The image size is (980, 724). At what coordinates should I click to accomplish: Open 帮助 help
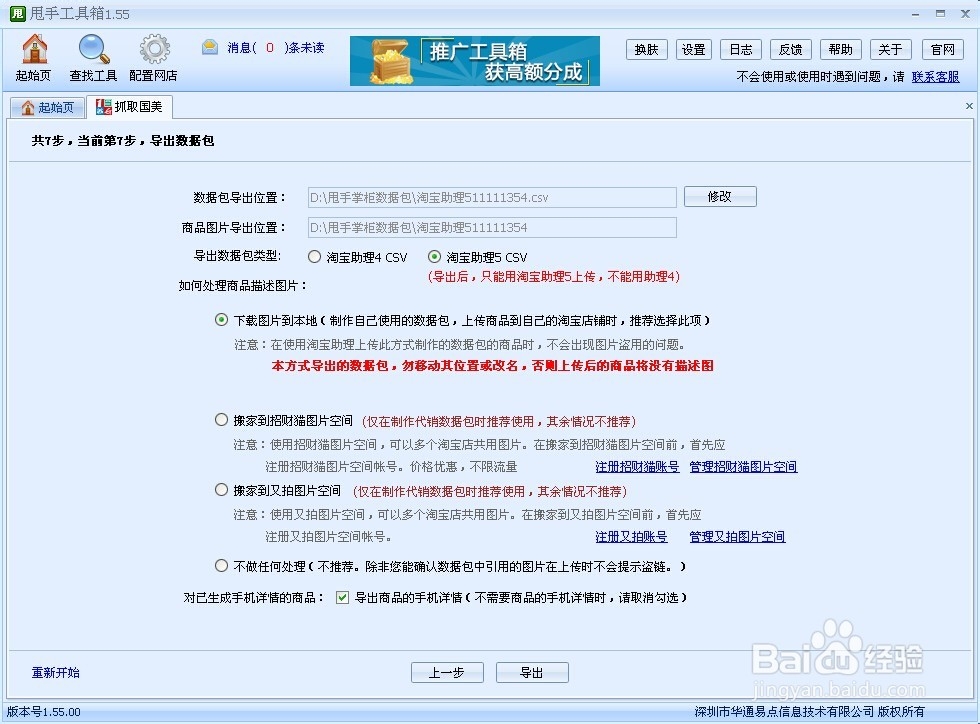click(x=839, y=49)
